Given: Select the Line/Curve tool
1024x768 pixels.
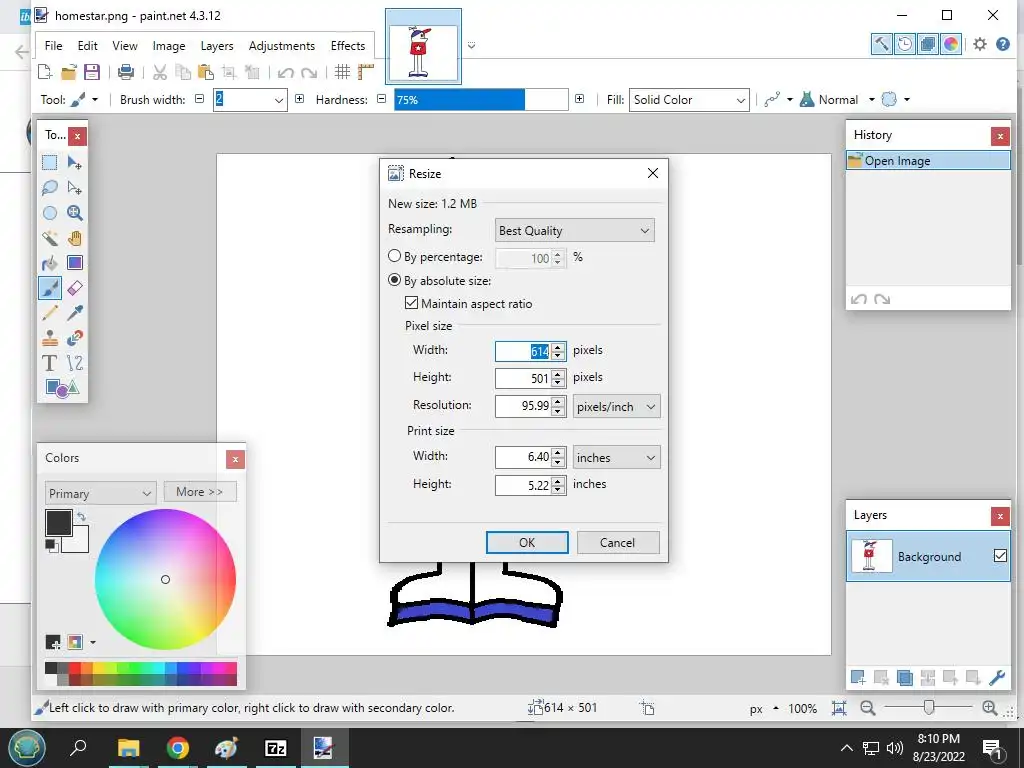Looking at the screenshot, I should [74, 363].
